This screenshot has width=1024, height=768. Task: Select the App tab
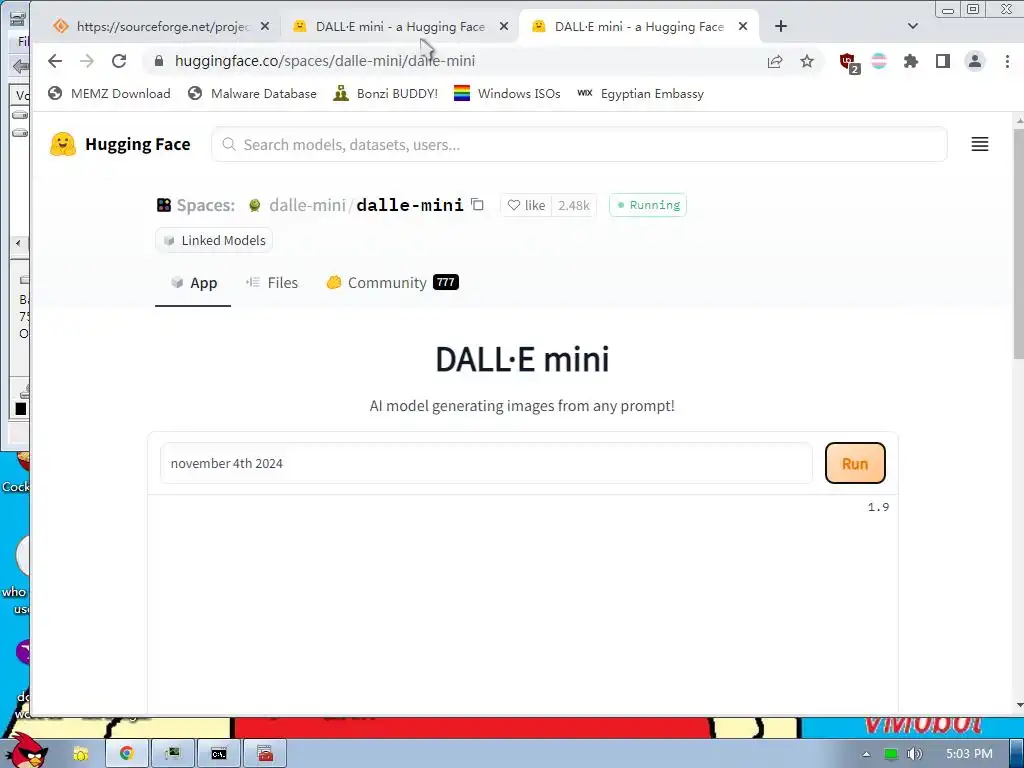coord(193,283)
